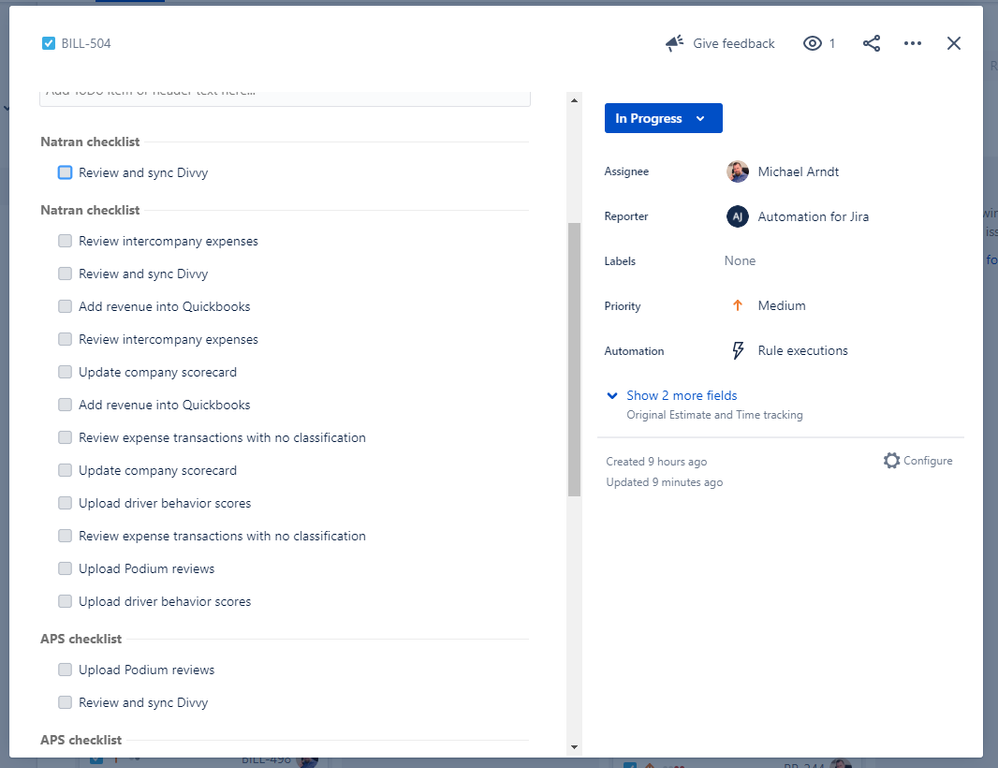
Task: Click the Rule executions link
Action: click(x=803, y=351)
